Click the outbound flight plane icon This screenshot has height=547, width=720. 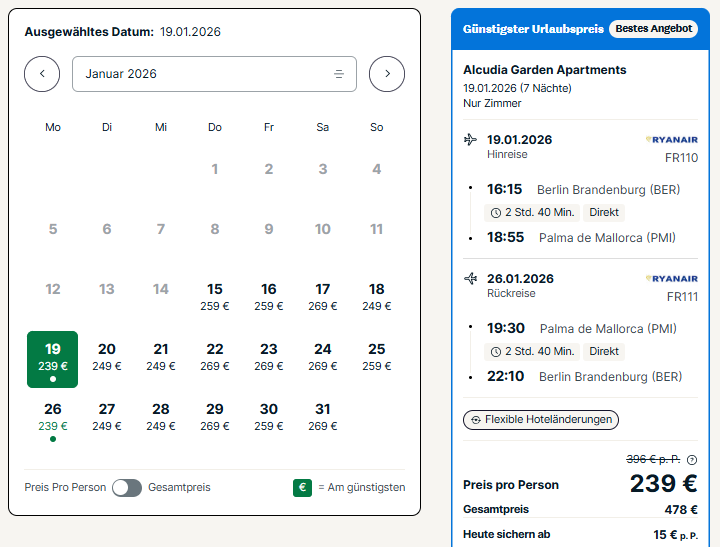pos(470,140)
